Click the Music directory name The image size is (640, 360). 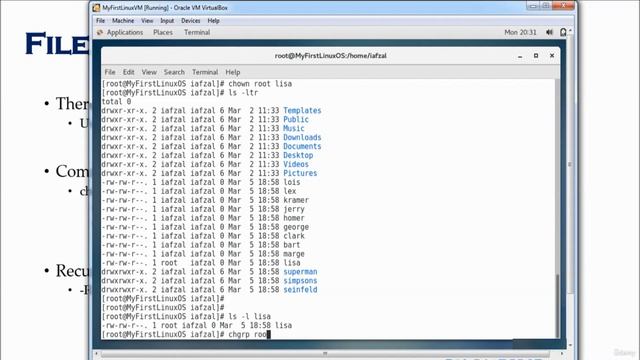[294, 129]
